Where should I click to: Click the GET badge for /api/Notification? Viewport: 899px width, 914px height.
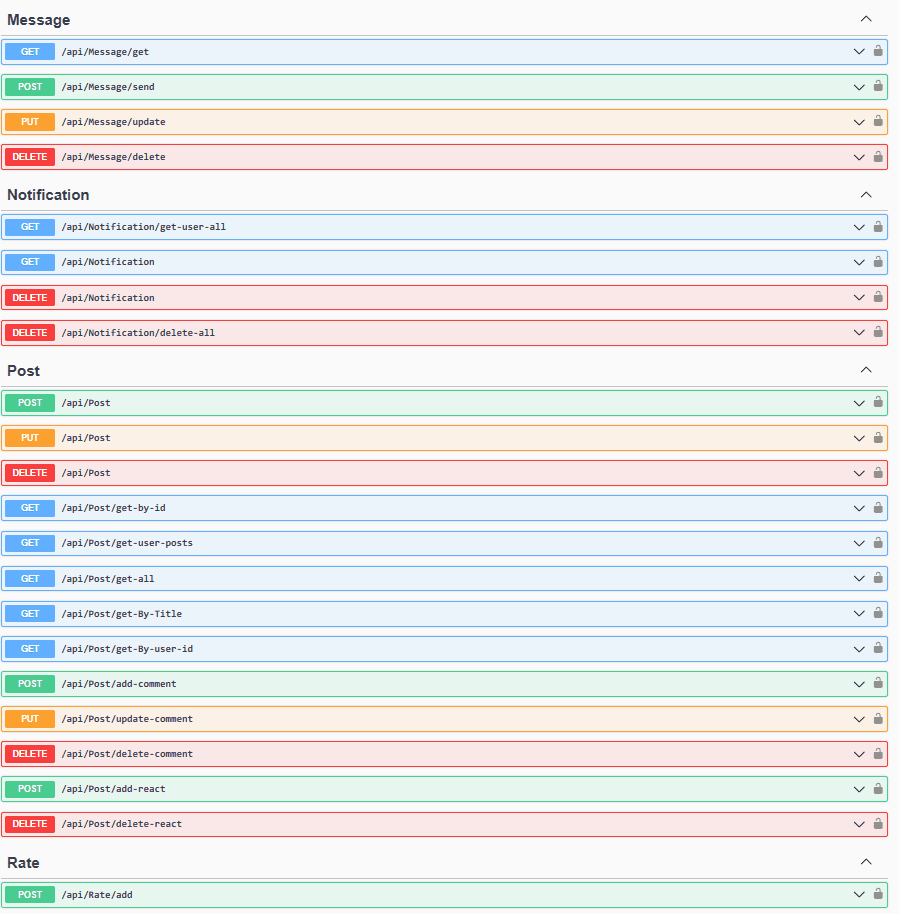pyautogui.click(x=30, y=262)
